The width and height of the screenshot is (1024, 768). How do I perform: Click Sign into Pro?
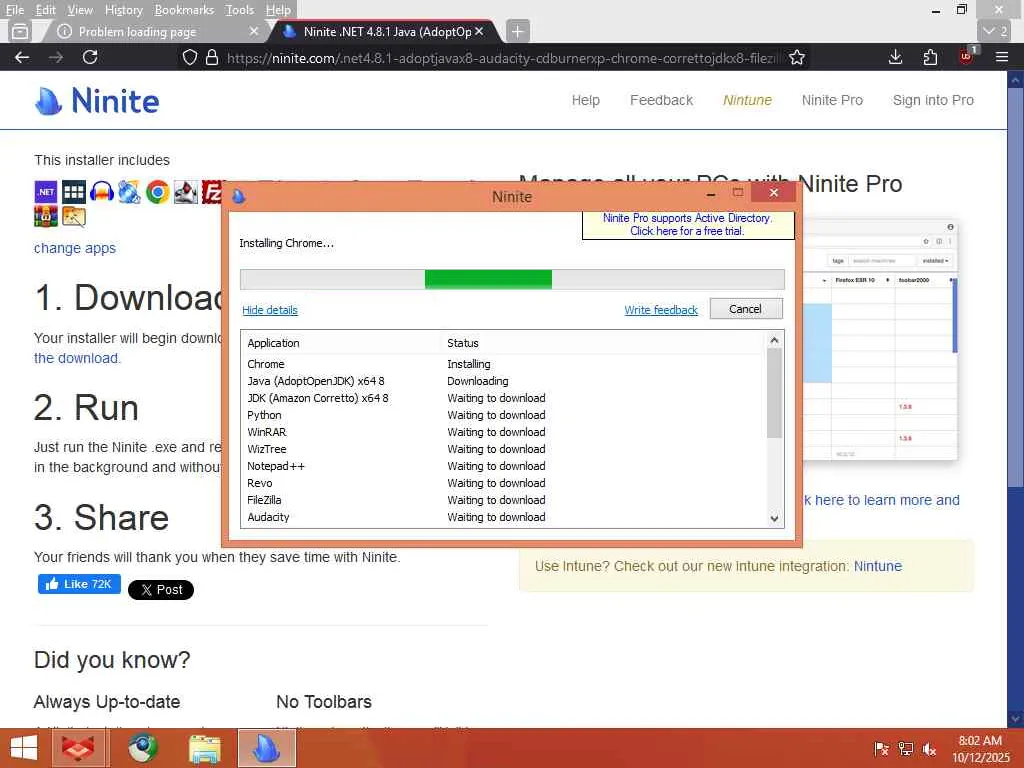(933, 100)
